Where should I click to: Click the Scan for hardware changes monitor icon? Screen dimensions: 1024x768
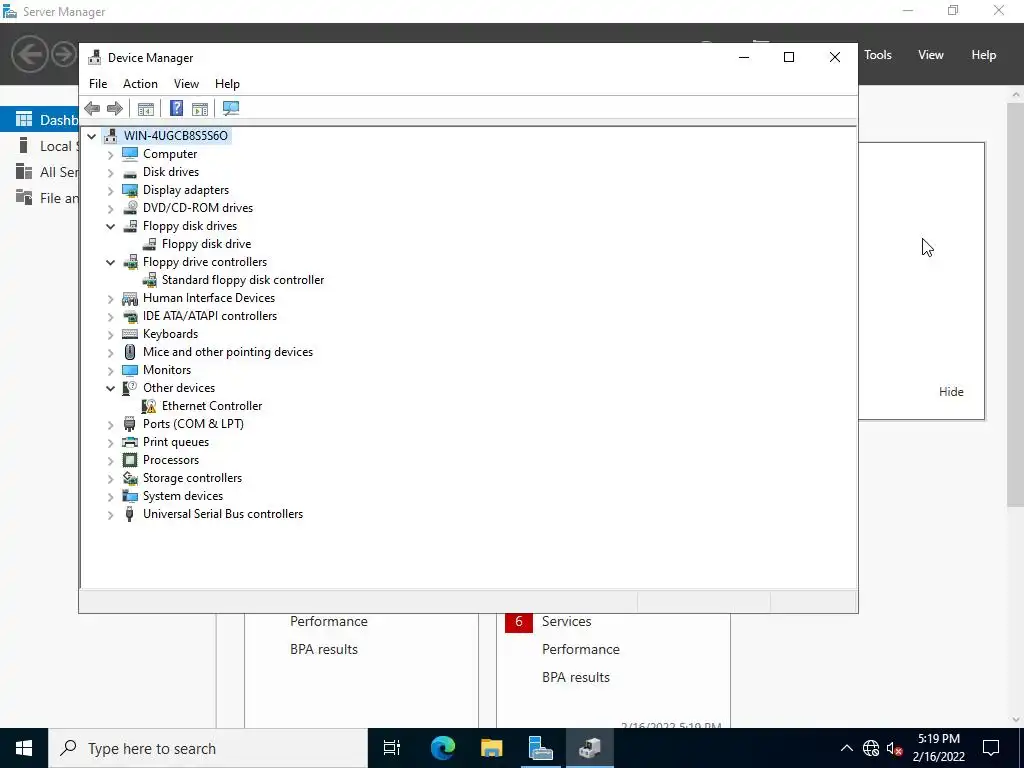[x=231, y=108]
